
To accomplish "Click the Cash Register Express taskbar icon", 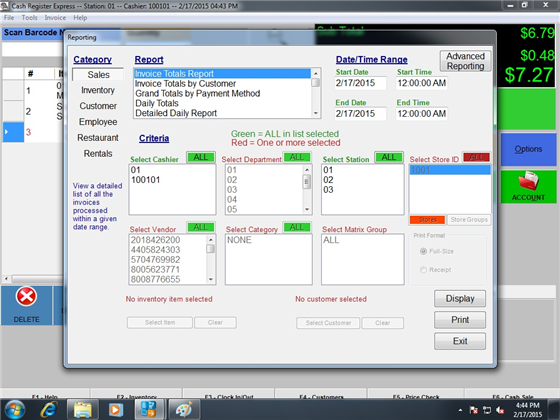I will coord(149,410).
